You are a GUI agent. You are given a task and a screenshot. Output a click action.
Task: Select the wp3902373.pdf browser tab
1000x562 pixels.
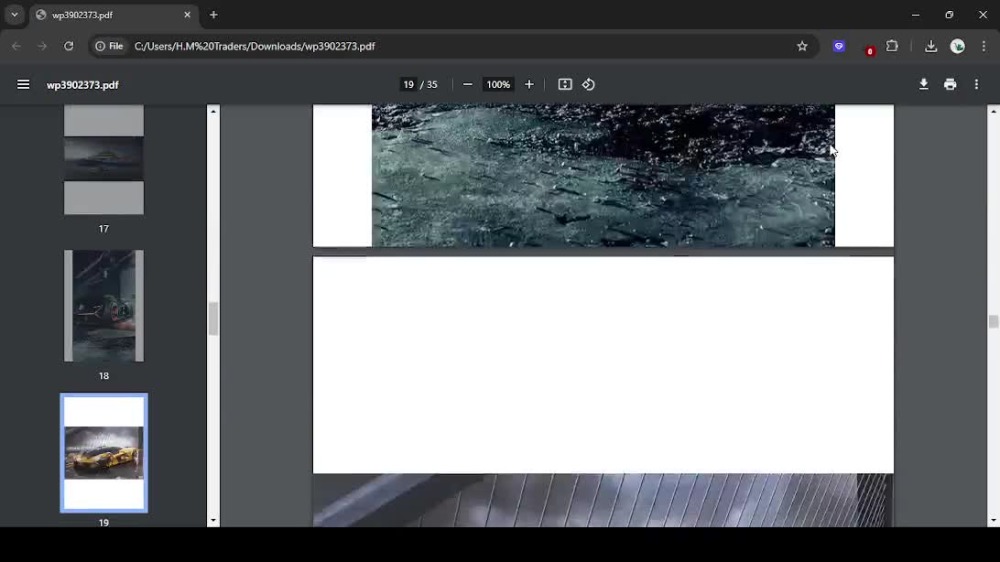tap(114, 15)
